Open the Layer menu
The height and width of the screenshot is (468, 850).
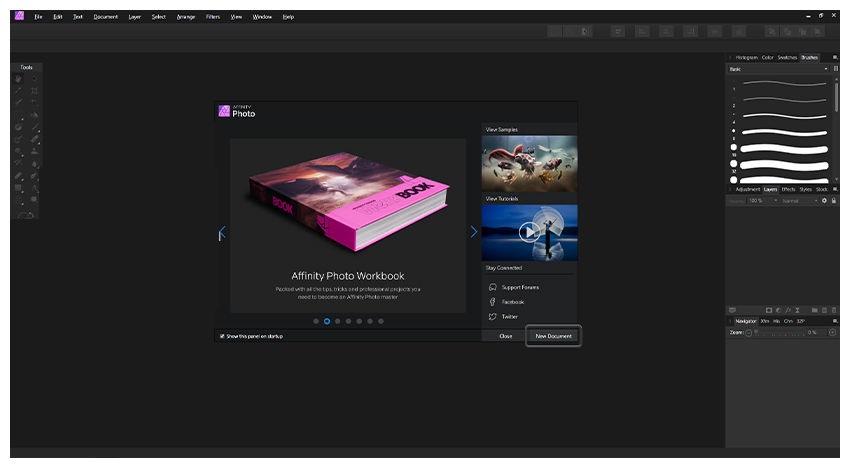pos(134,17)
